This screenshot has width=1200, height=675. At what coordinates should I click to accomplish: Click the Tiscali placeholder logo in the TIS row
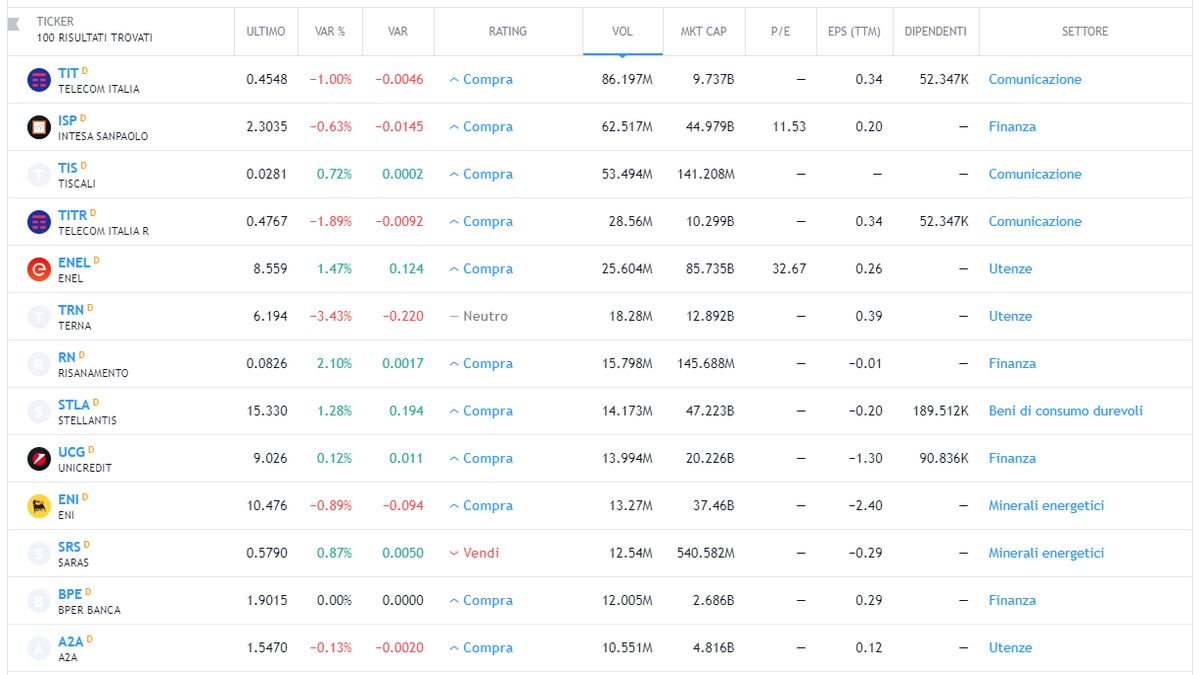tap(39, 175)
